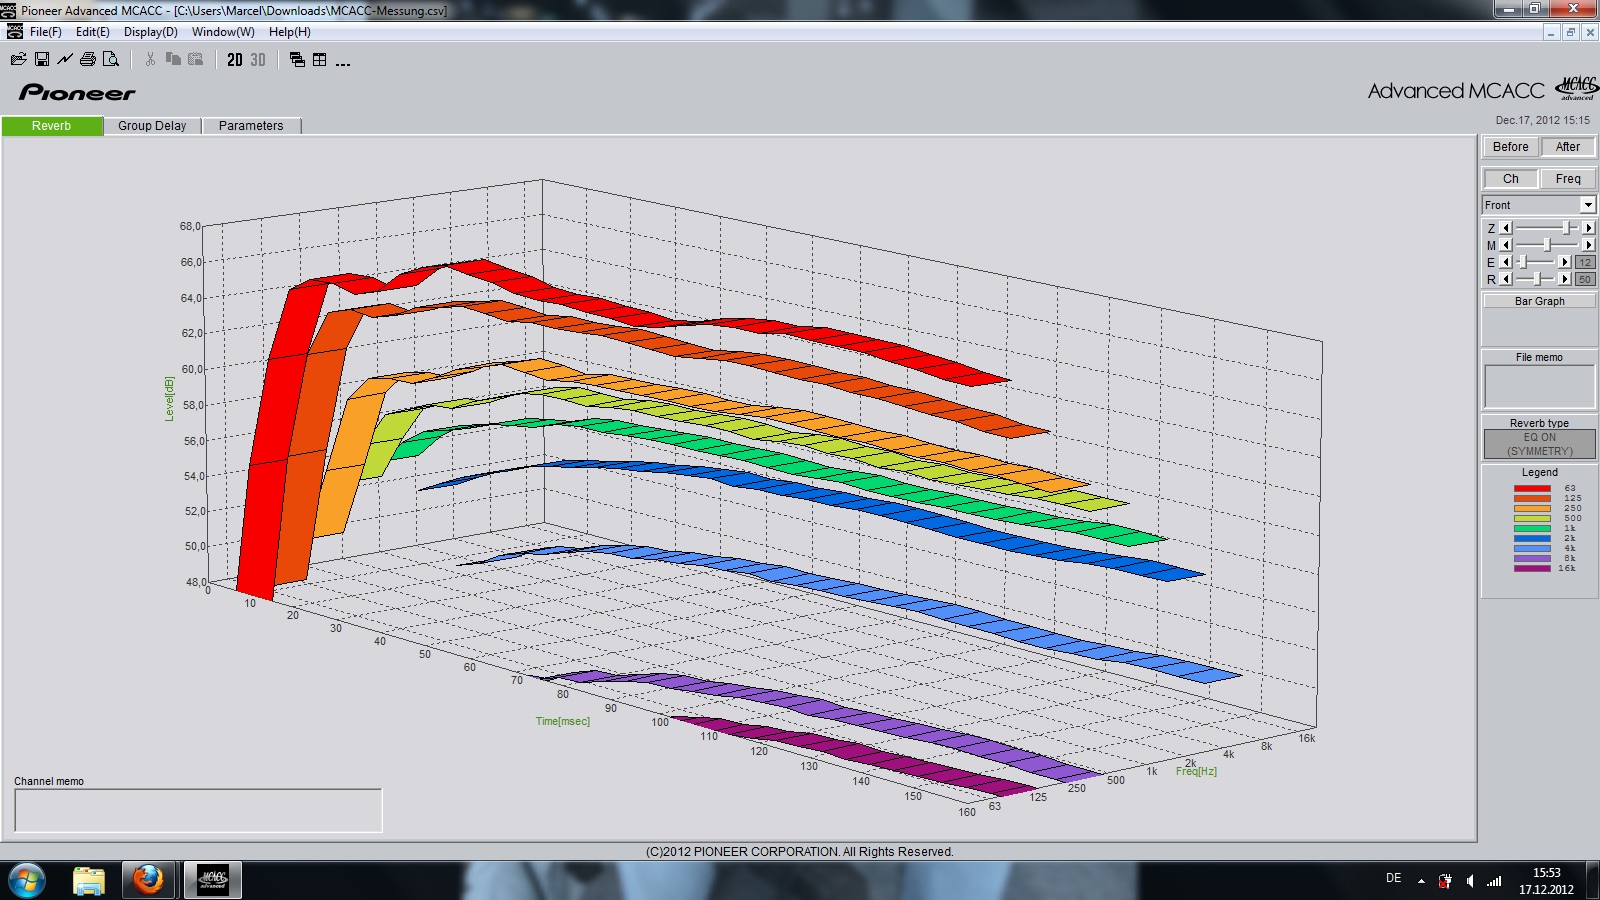Click the copy icon in toolbar
This screenshot has width=1600, height=900.
coord(173,60)
